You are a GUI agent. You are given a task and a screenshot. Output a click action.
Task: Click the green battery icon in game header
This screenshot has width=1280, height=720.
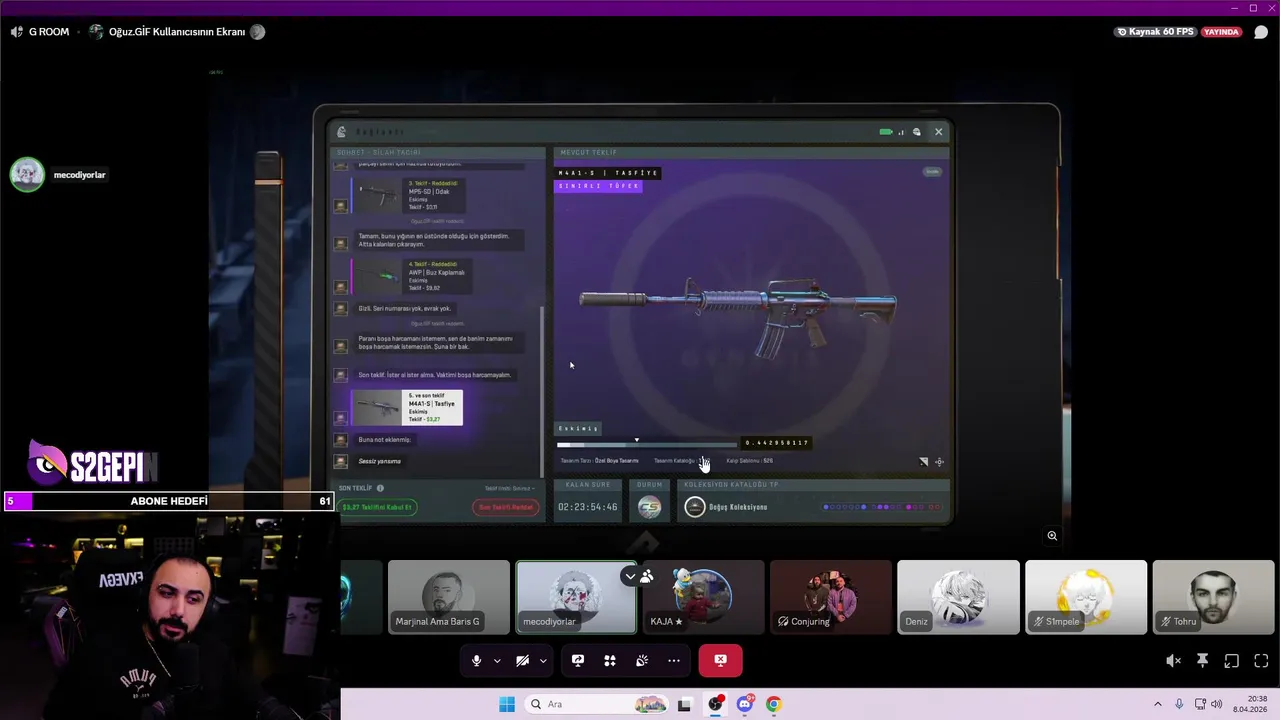(885, 132)
